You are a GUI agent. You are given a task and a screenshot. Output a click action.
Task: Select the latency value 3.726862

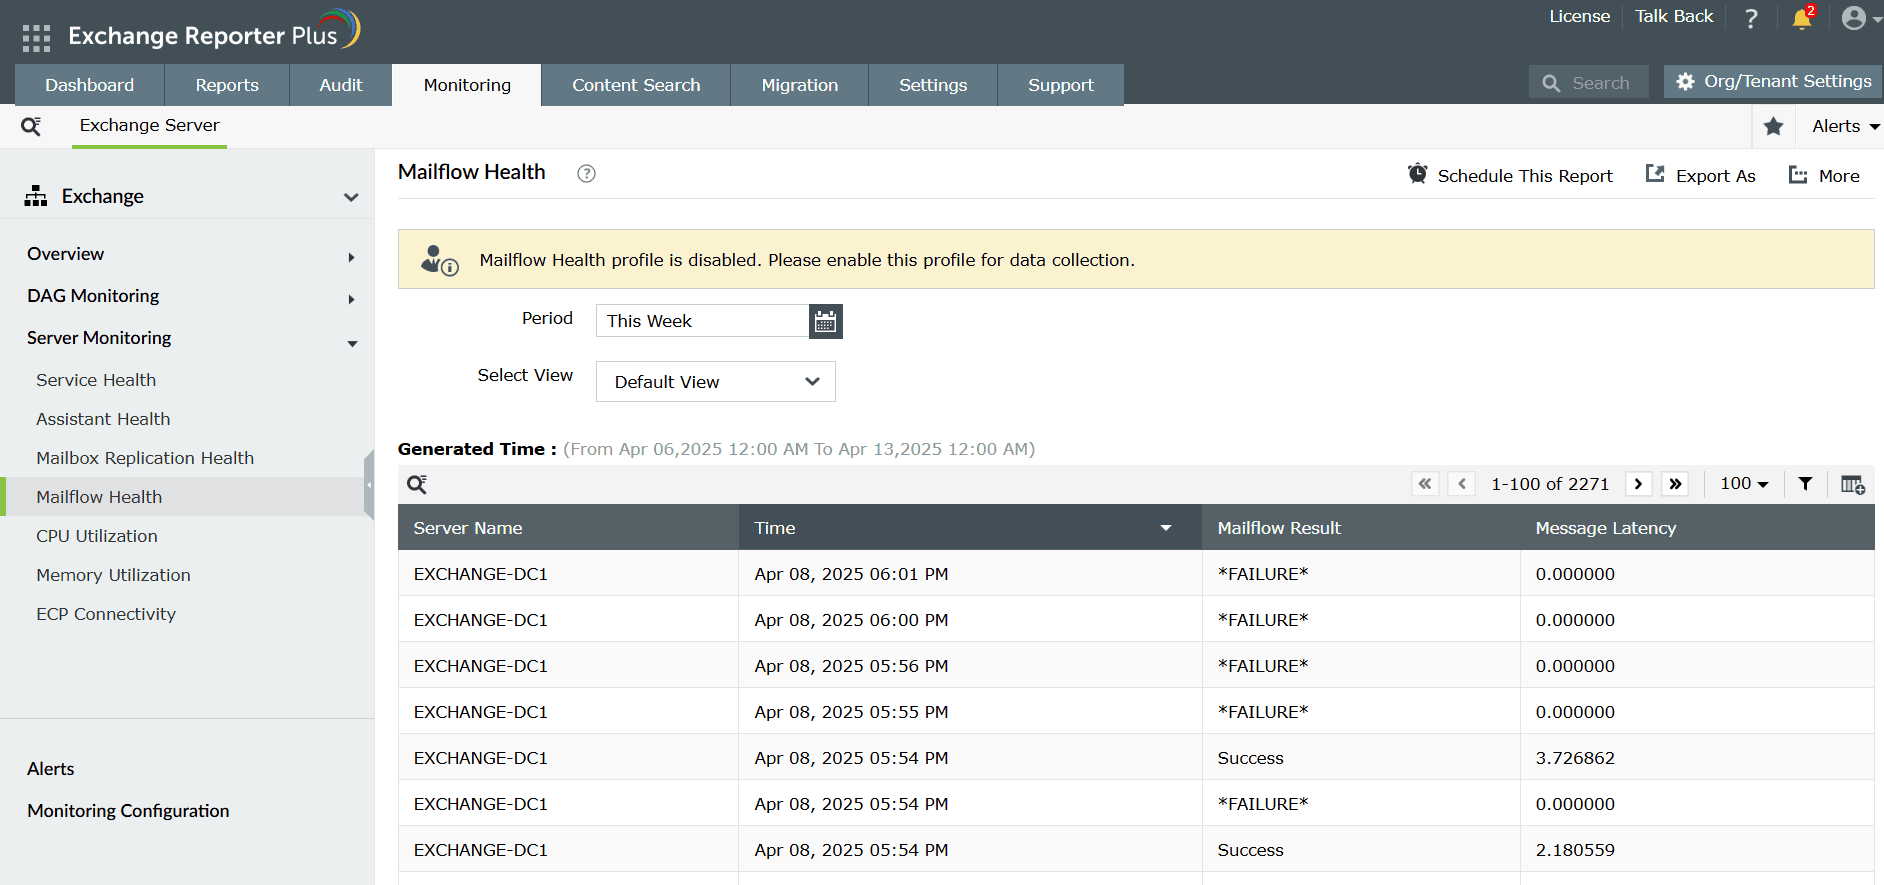pos(1575,758)
